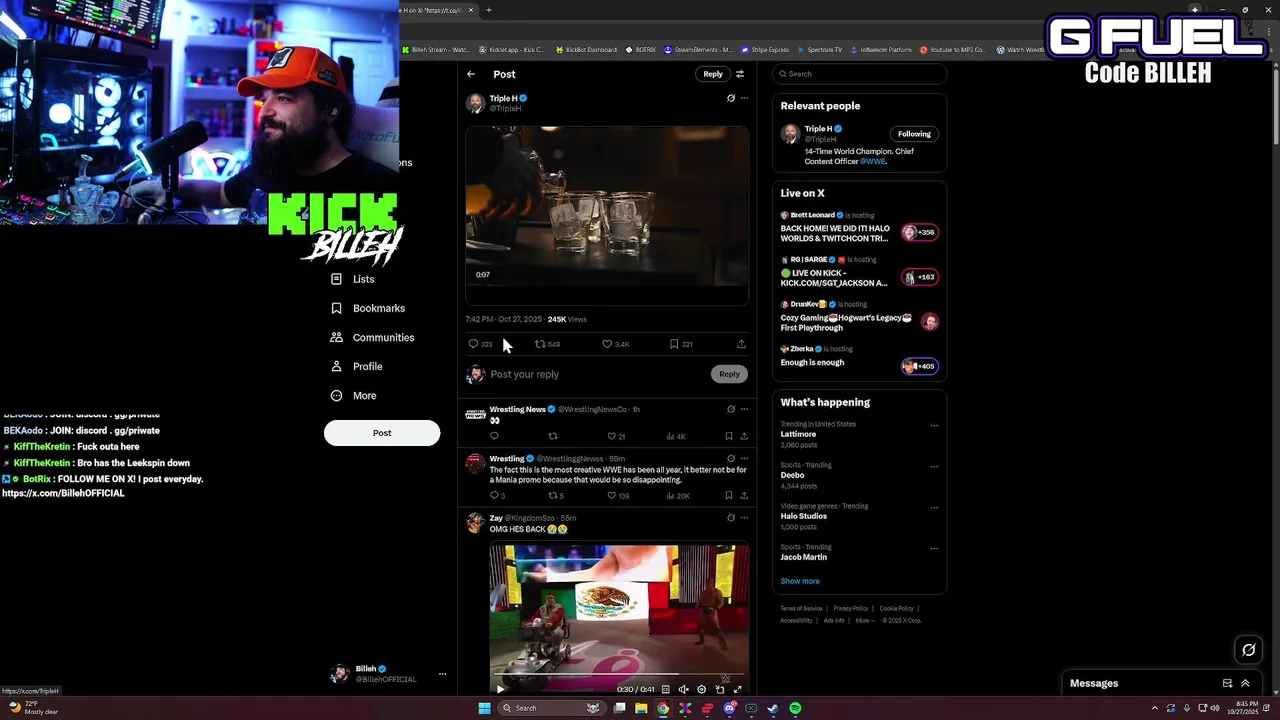Open video settings gear in Zay's video
This screenshot has height=720, width=1280.
coord(701,689)
